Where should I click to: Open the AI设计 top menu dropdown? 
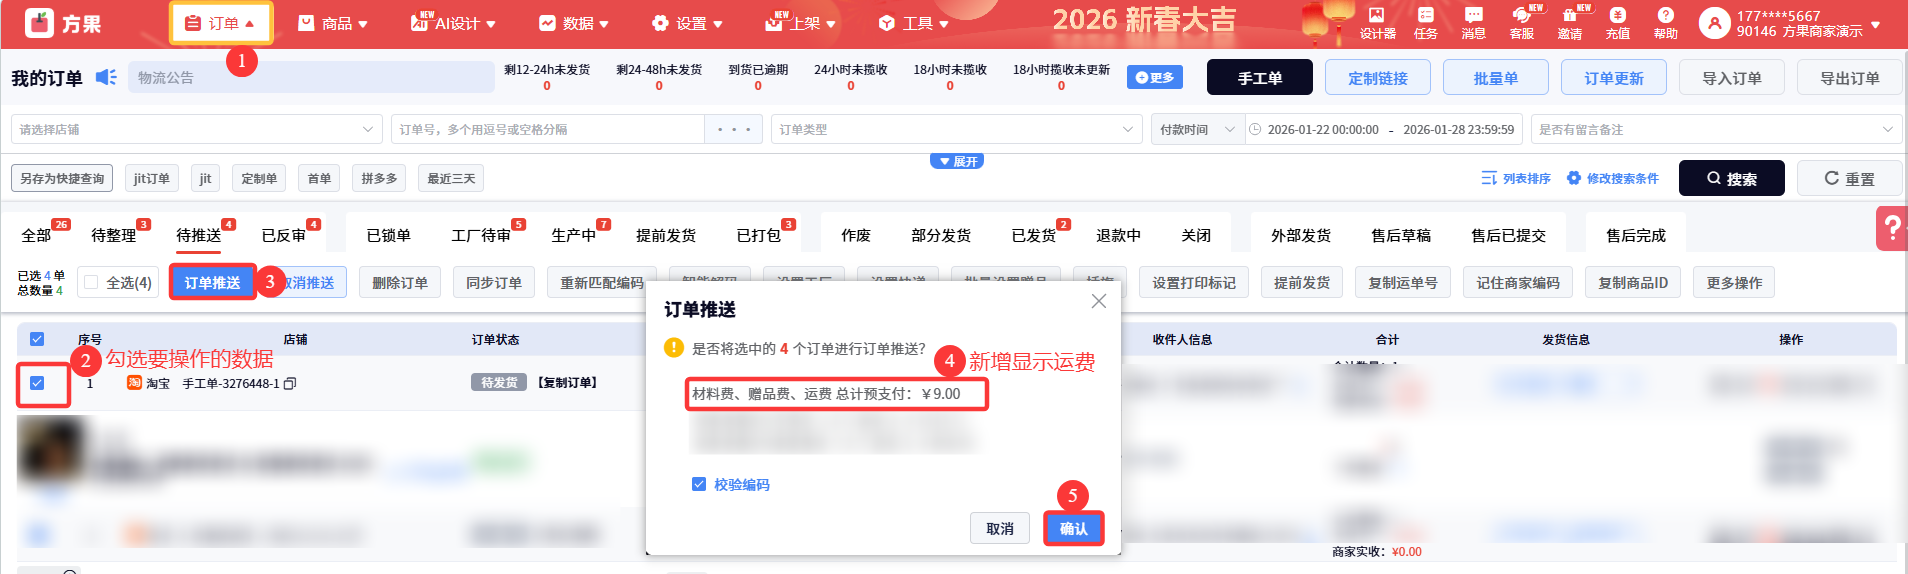pyautogui.click(x=454, y=23)
